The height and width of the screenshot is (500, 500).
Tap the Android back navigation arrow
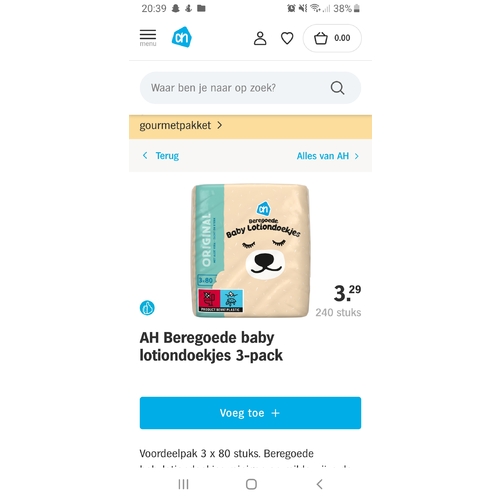[319, 484]
